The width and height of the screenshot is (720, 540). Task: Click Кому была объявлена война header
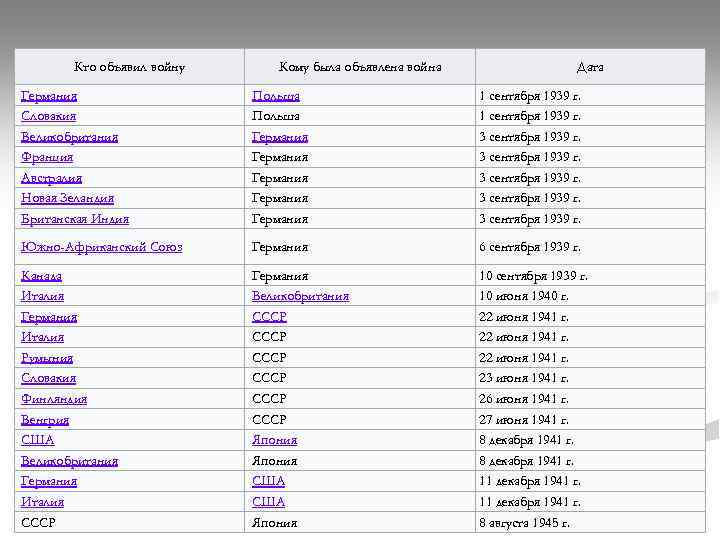point(360,67)
